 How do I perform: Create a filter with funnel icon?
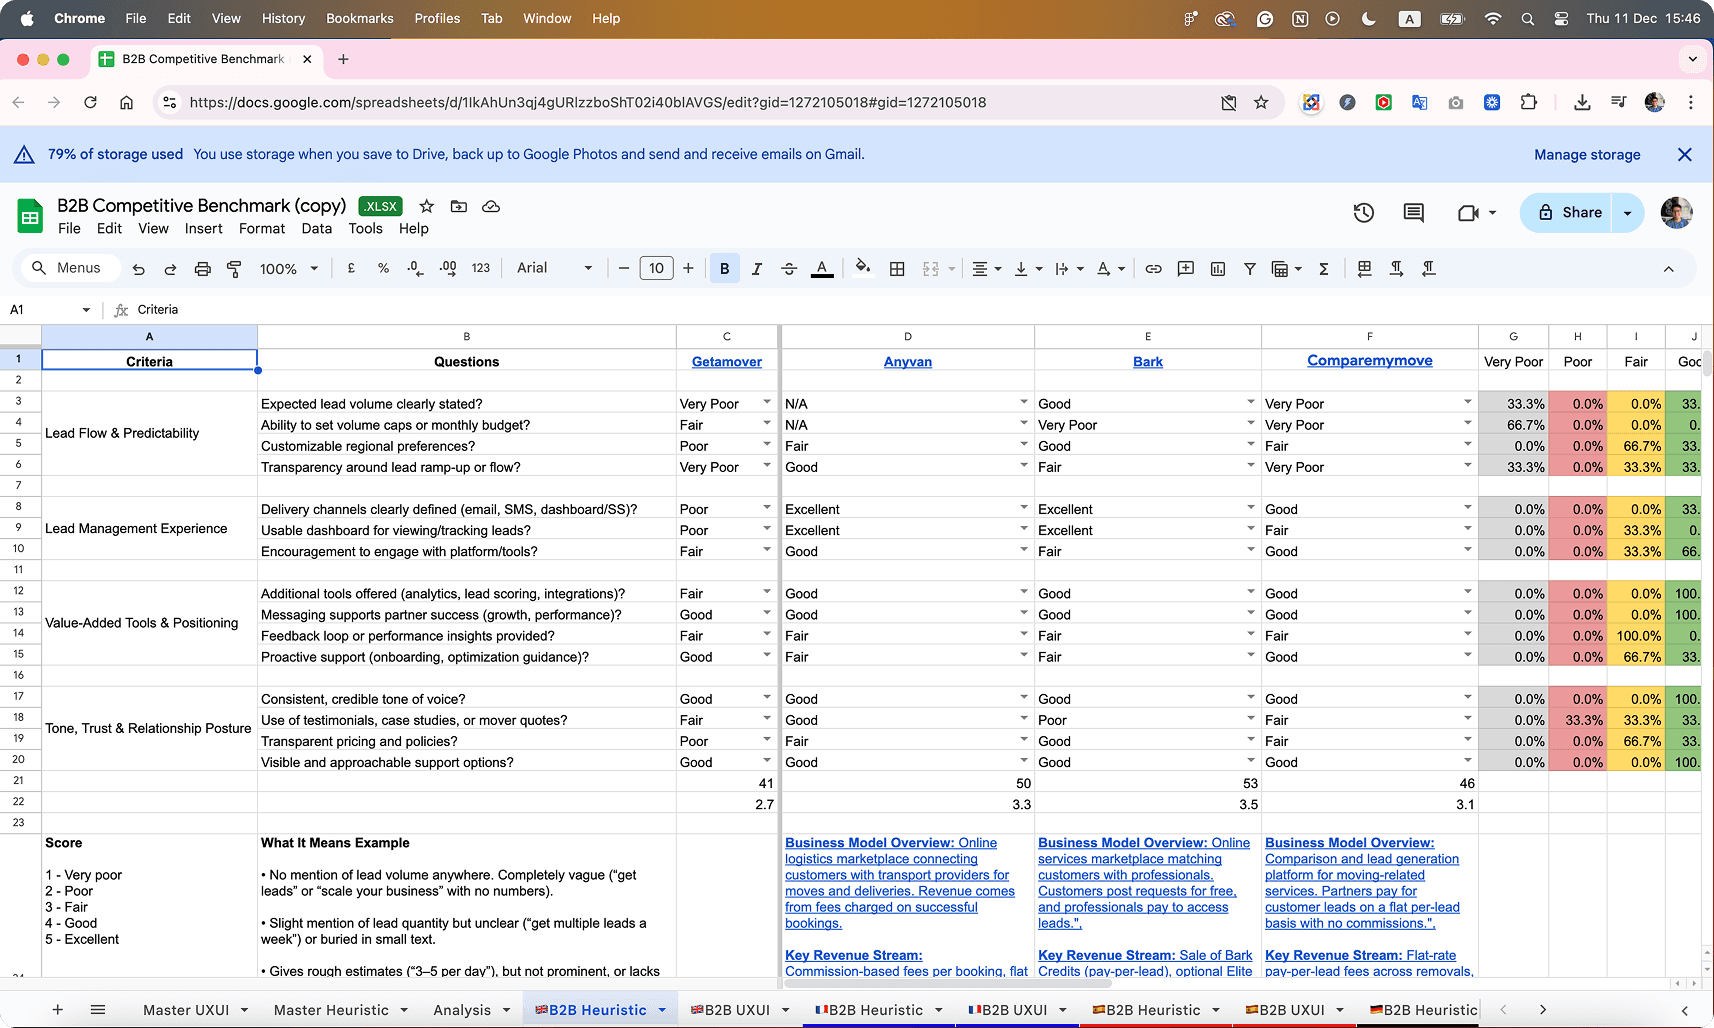(x=1249, y=269)
